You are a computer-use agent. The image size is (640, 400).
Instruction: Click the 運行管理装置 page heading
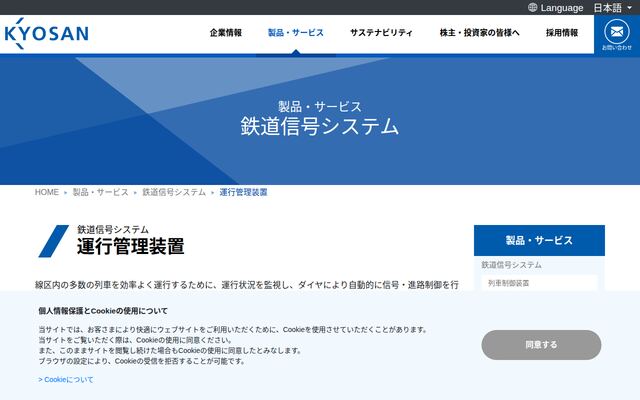[x=131, y=247]
